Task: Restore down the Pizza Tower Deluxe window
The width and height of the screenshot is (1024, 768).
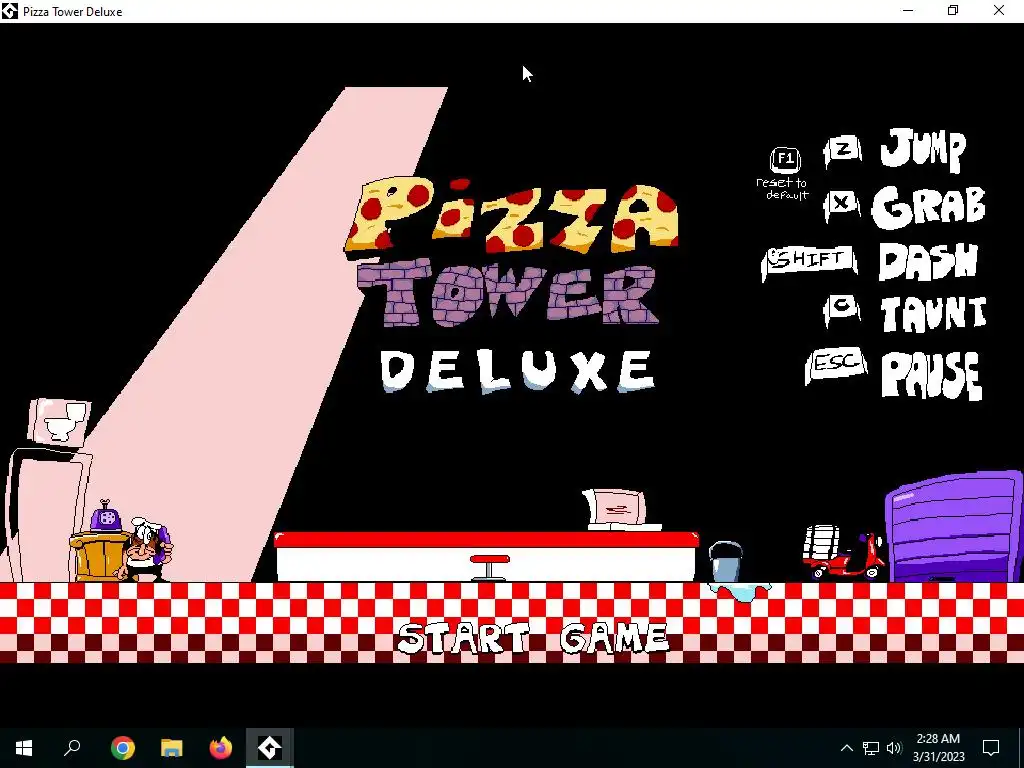Action: (x=953, y=10)
